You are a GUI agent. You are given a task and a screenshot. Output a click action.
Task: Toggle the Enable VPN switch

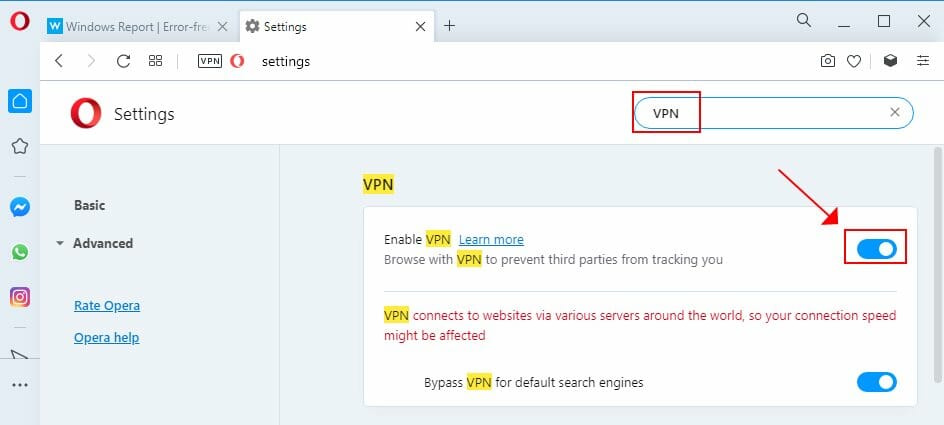point(877,249)
